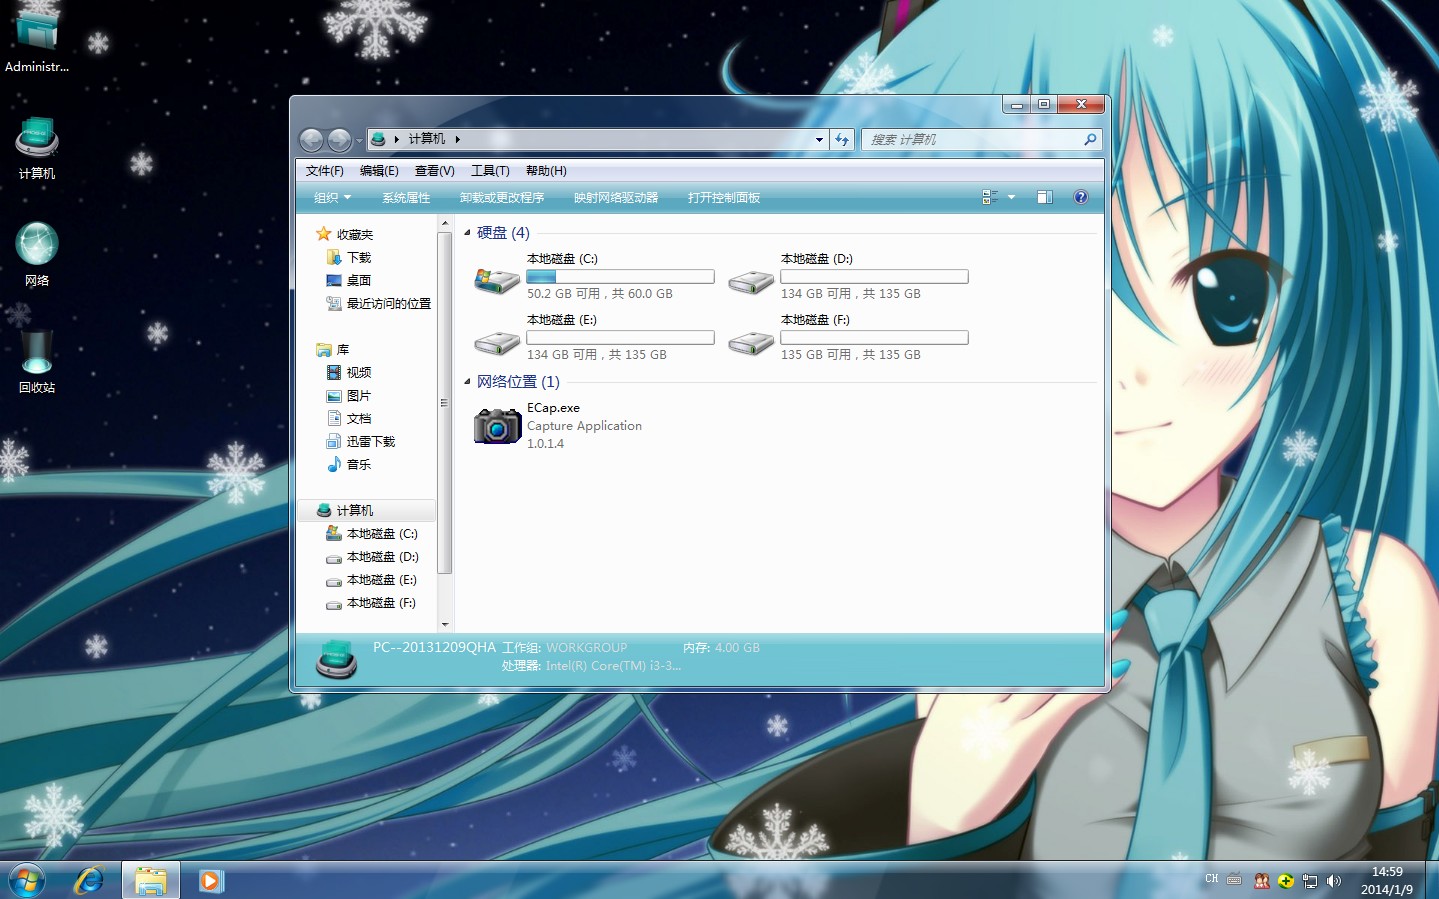Click 映射网络驱动器
The image size is (1439, 899).
click(x=616, y=198)
